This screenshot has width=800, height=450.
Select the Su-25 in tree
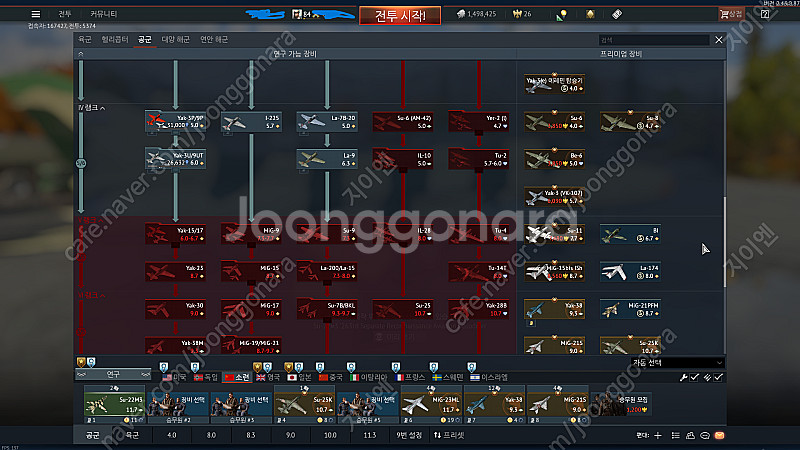(403, 309)
